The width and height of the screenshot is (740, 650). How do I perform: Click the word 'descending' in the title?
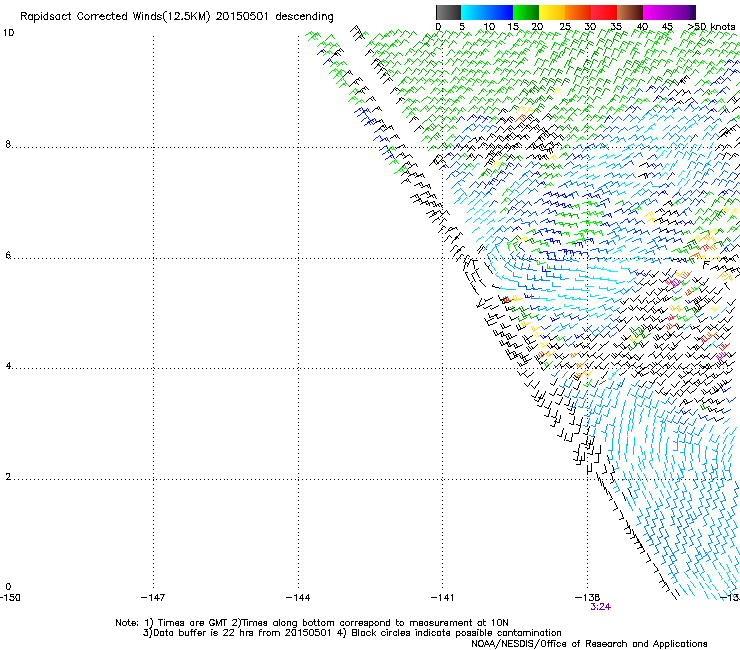coord(304,17)
